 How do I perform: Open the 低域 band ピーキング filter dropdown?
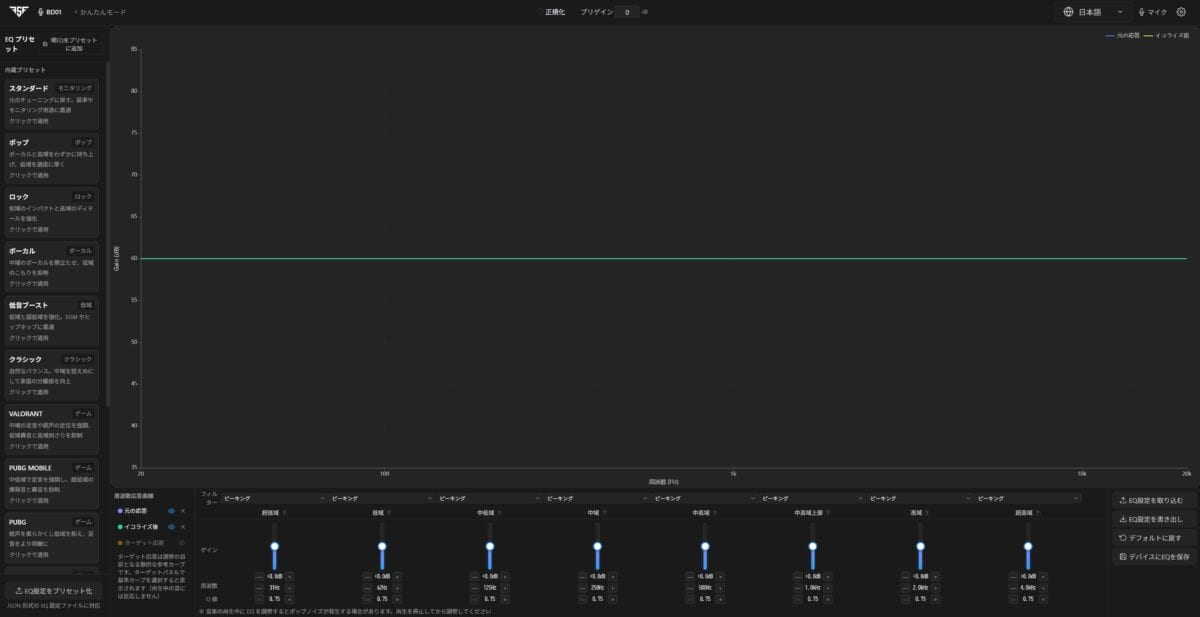coord(382,498)
